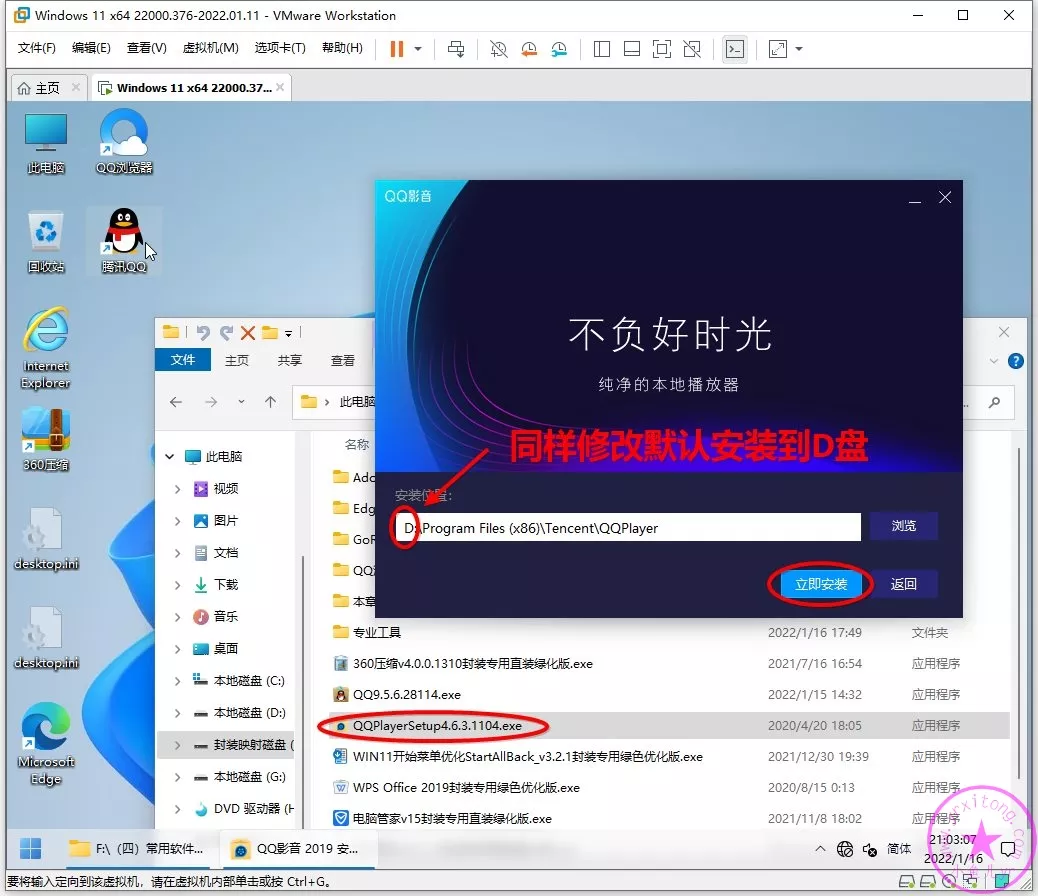The width and height of the screenshot is (1038, 896).
Task: Open the 腾讯QQ penguin desktop icon
Action: [x=124, y=240]
